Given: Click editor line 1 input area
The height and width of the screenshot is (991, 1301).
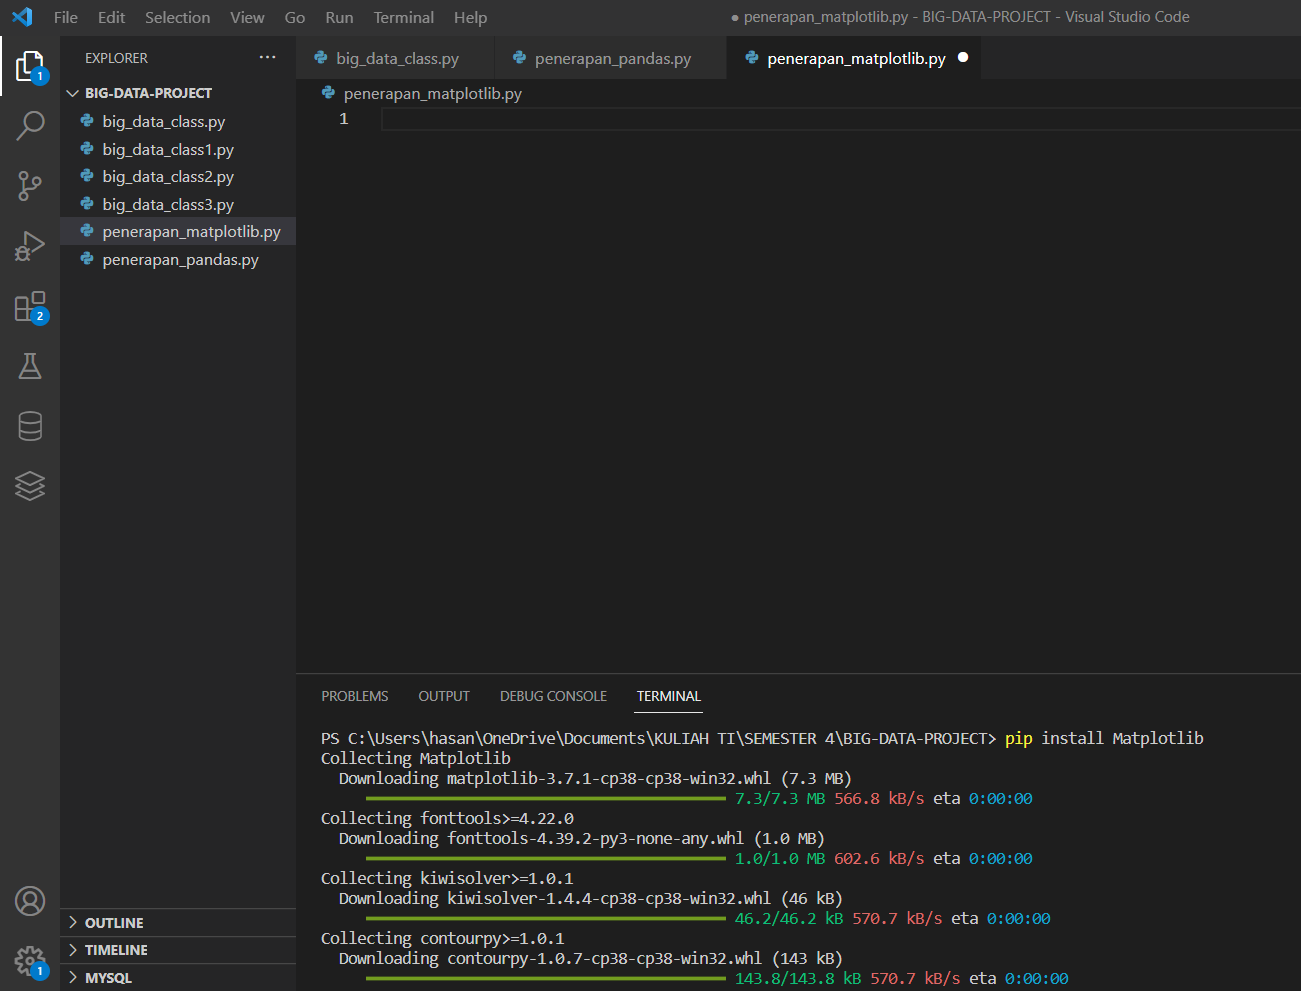Looking at the screenshot, I should click(x=840, y=119).
